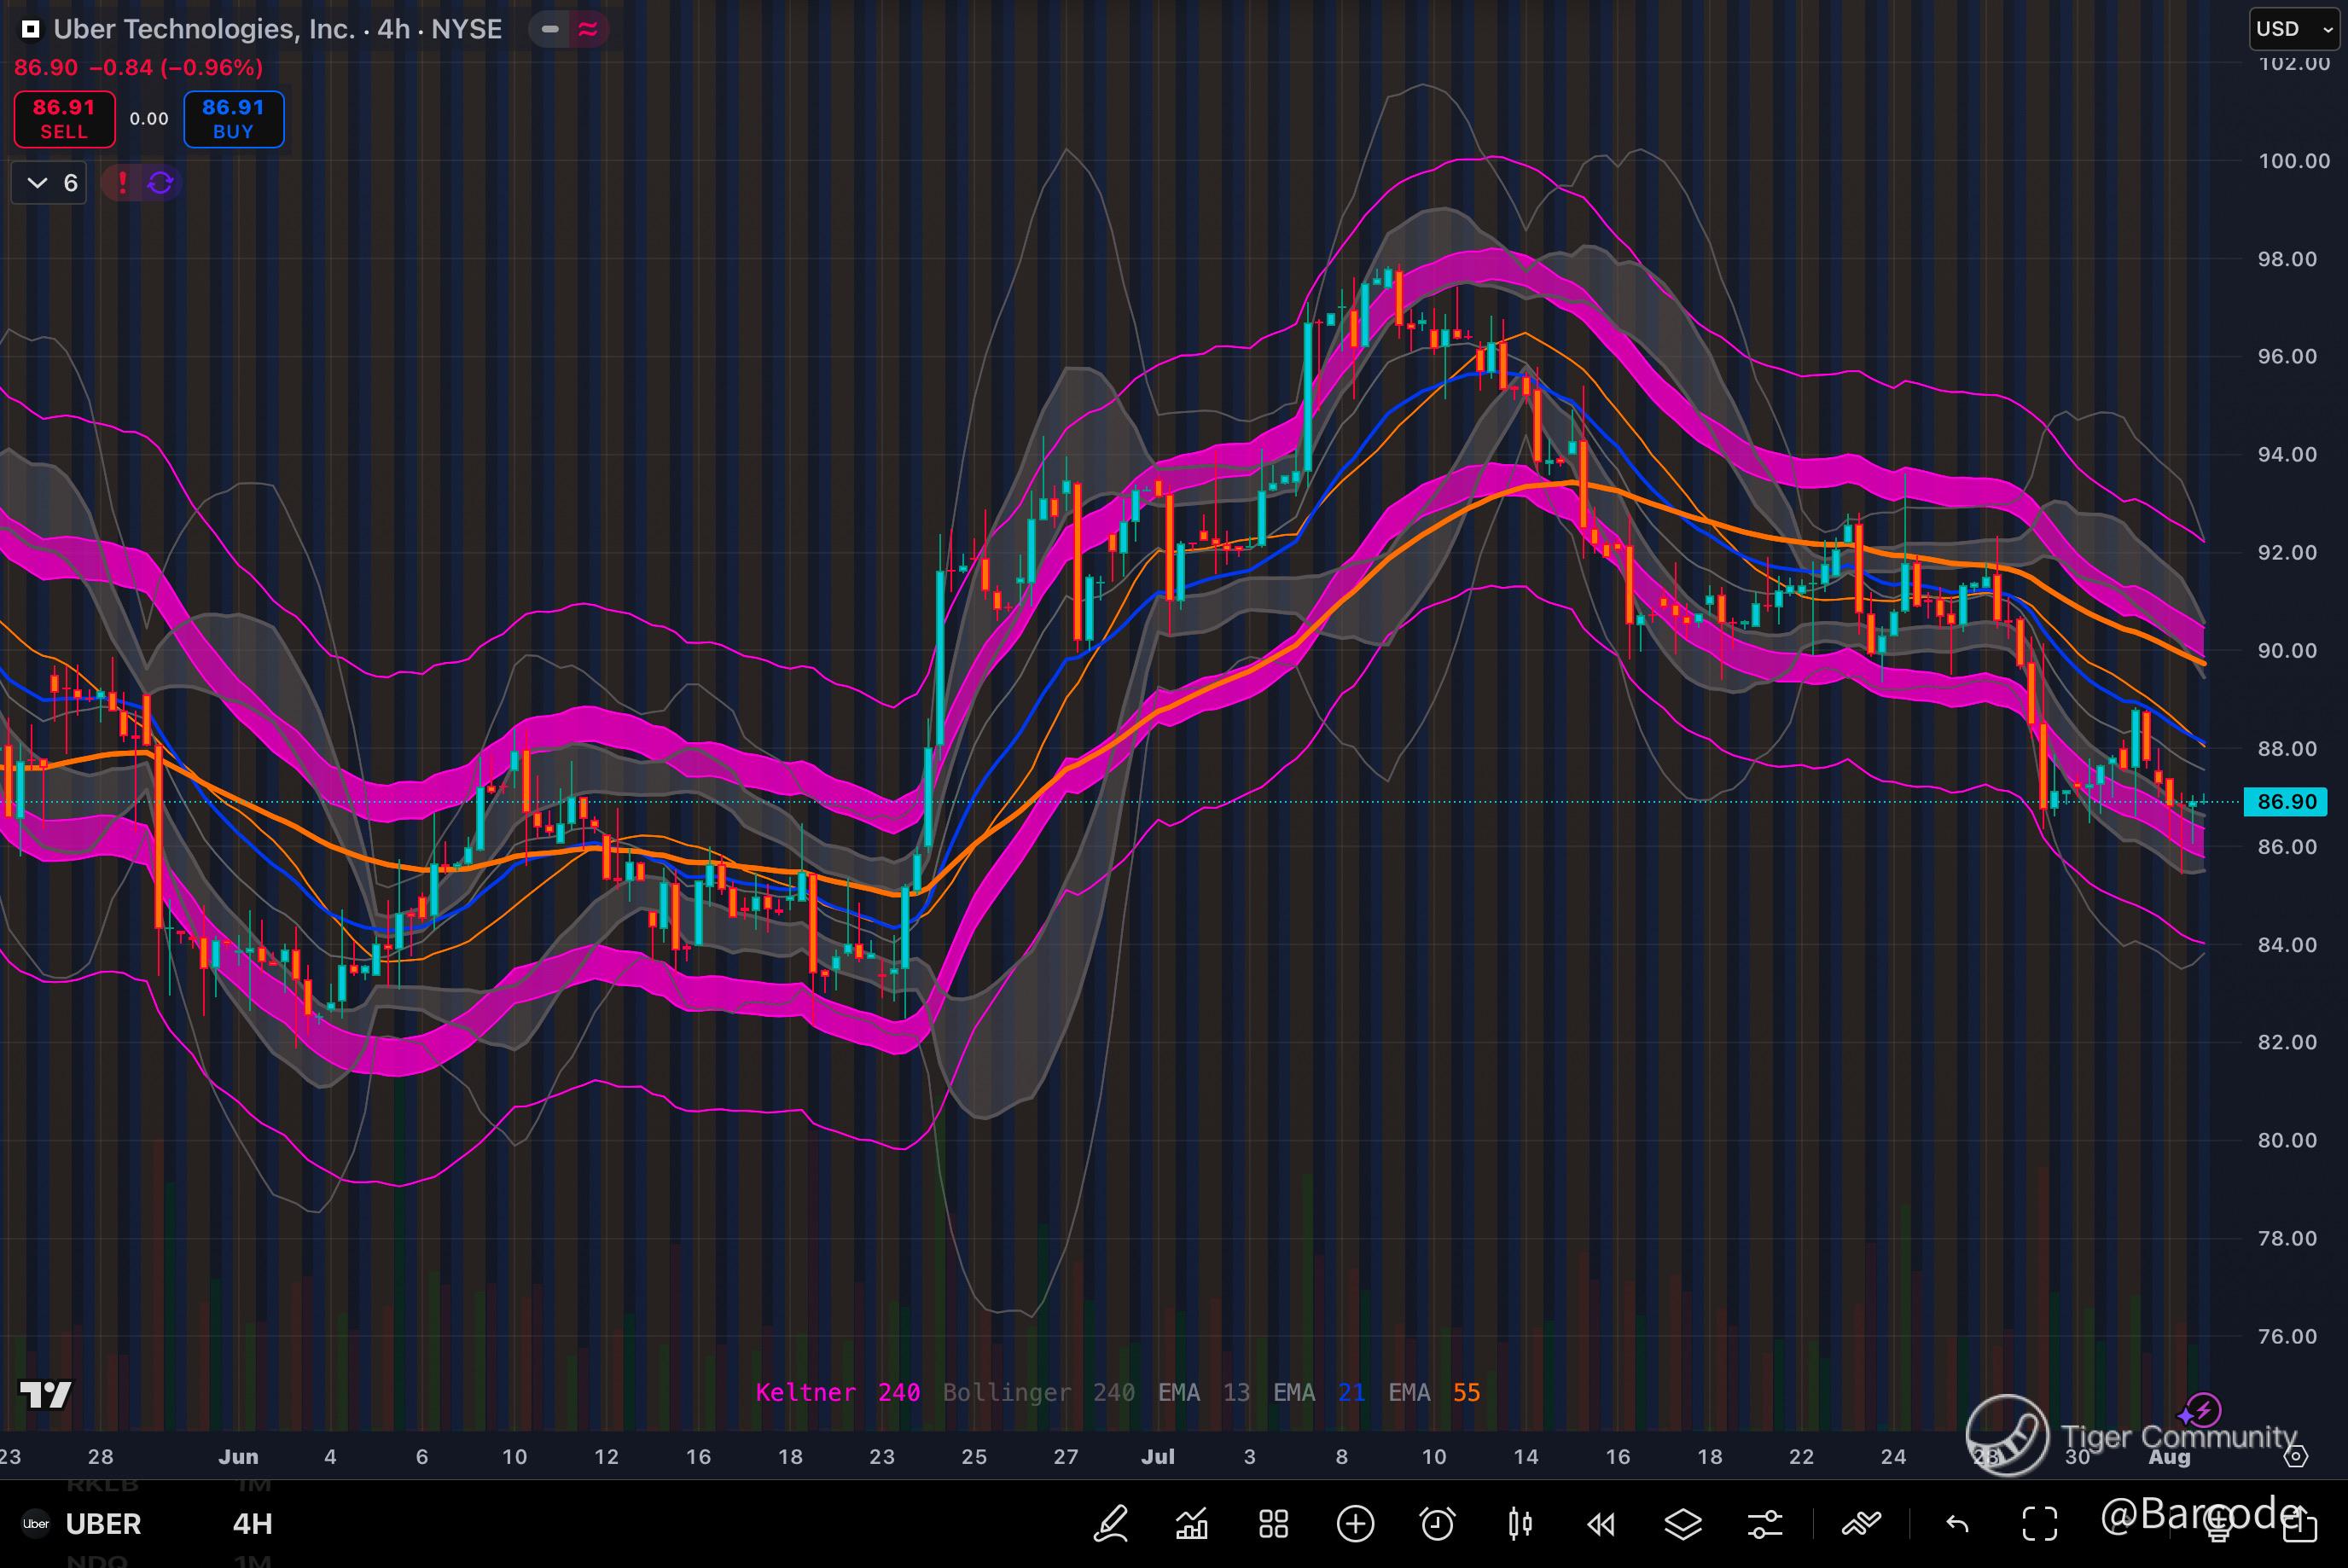Open the chart settings sliders icon
Image resolution: width=2348 pixels, height=1568 pixels.
(x=1765, y=1524)
